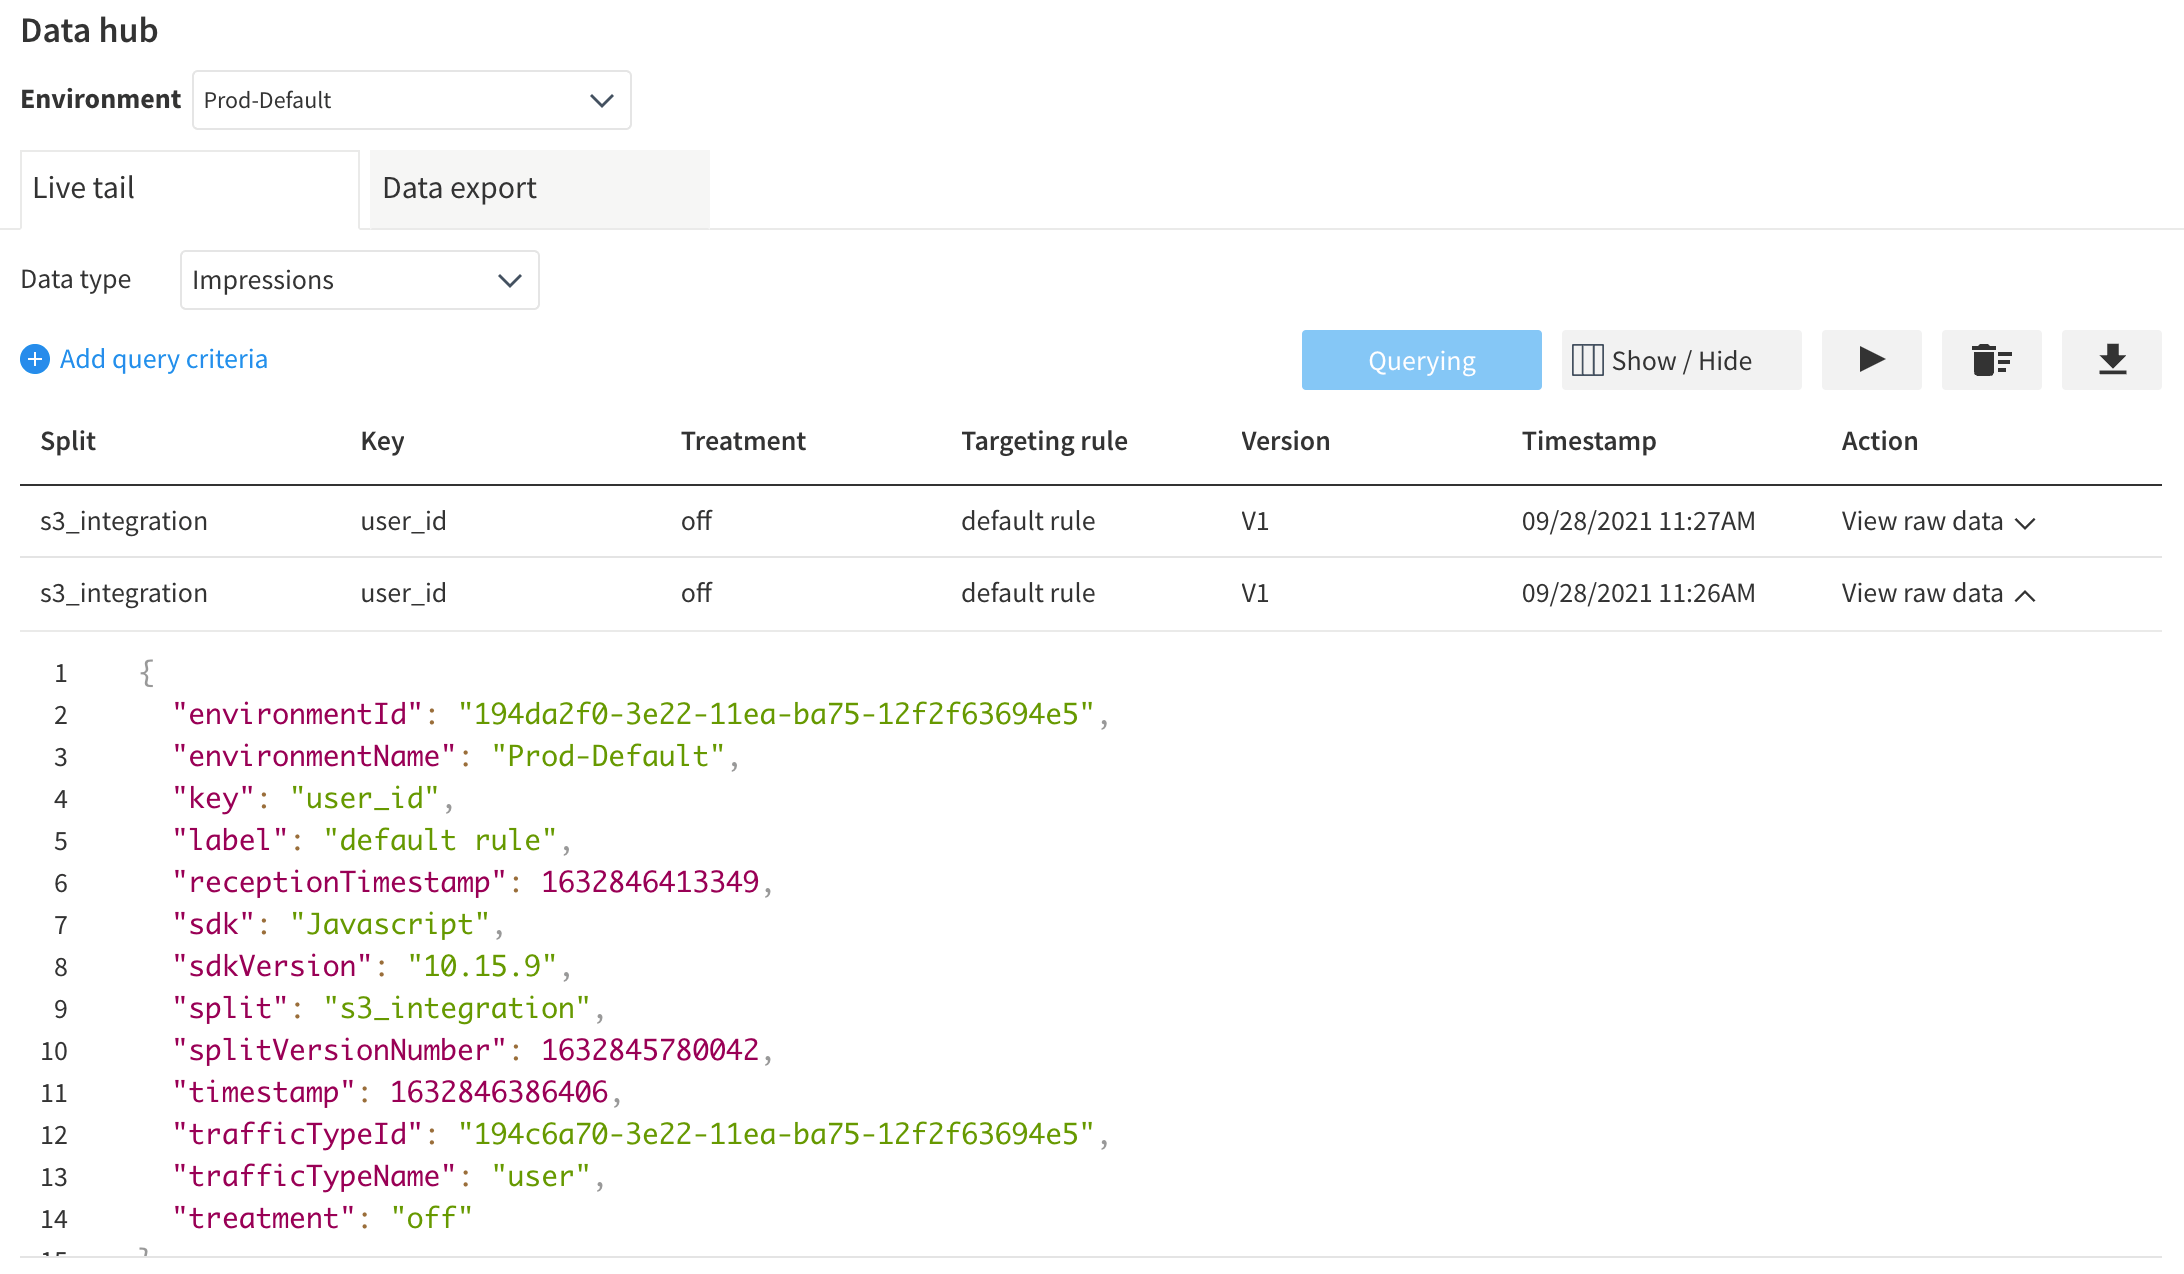
Task: Click the Targeting rule column header
Action: [1044, 441]
